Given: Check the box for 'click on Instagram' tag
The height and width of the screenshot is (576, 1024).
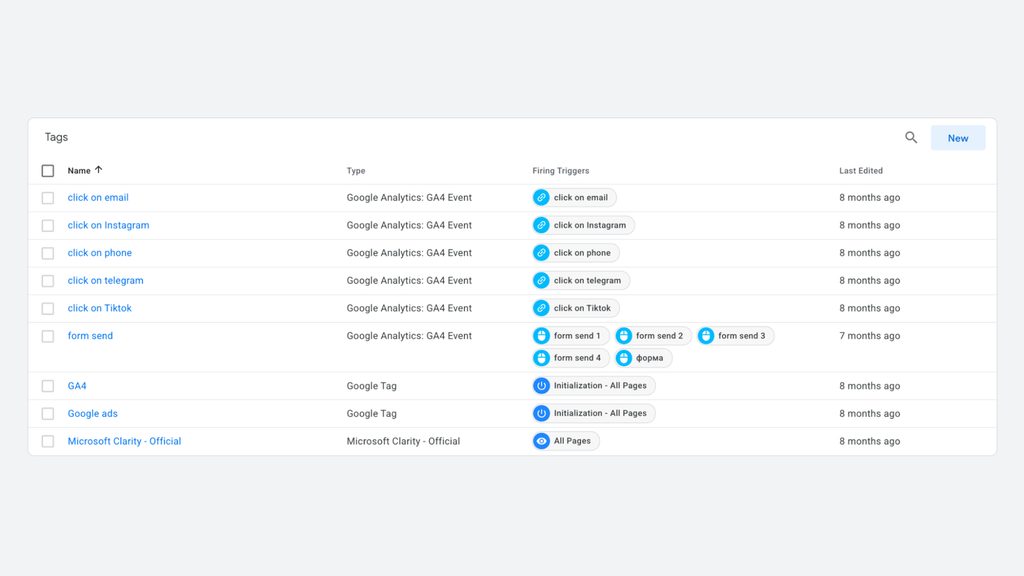Looking at the screenshot, I should [48, 225].
